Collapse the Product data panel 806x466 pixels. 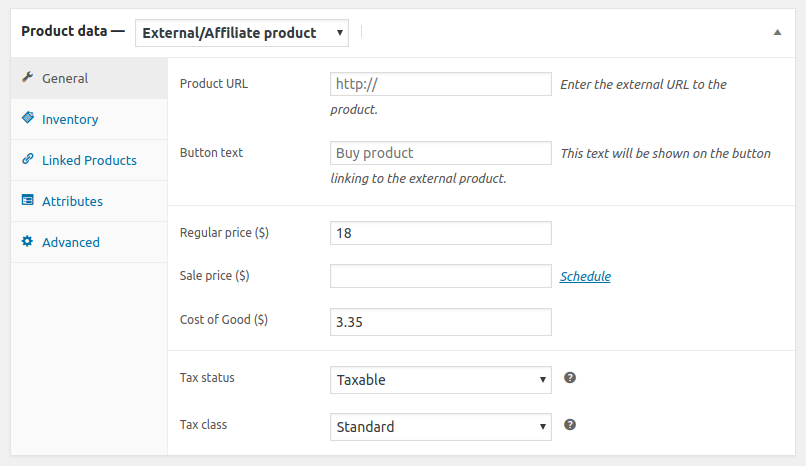coord(777,32)
